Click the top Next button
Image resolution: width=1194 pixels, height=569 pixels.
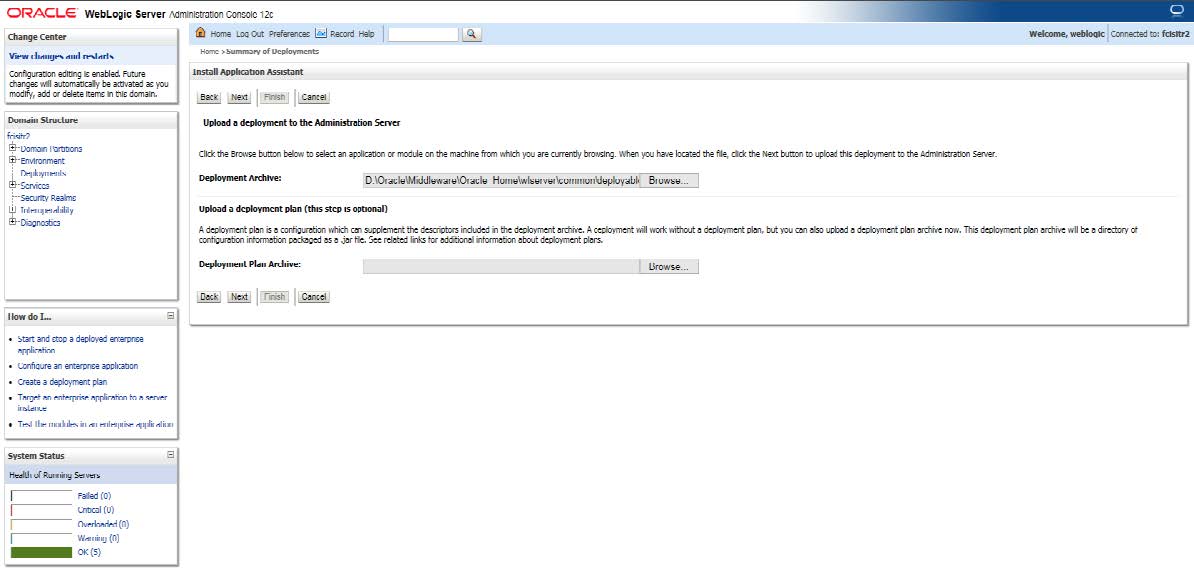pos(239,97)
